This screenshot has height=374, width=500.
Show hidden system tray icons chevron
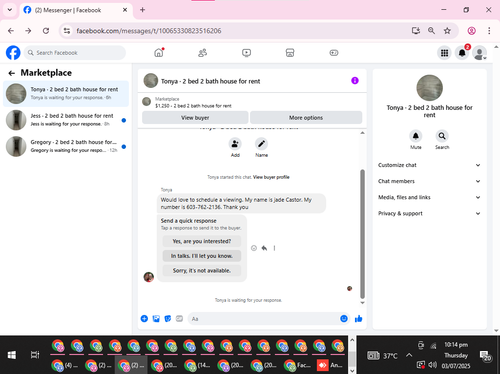point(409,355)
